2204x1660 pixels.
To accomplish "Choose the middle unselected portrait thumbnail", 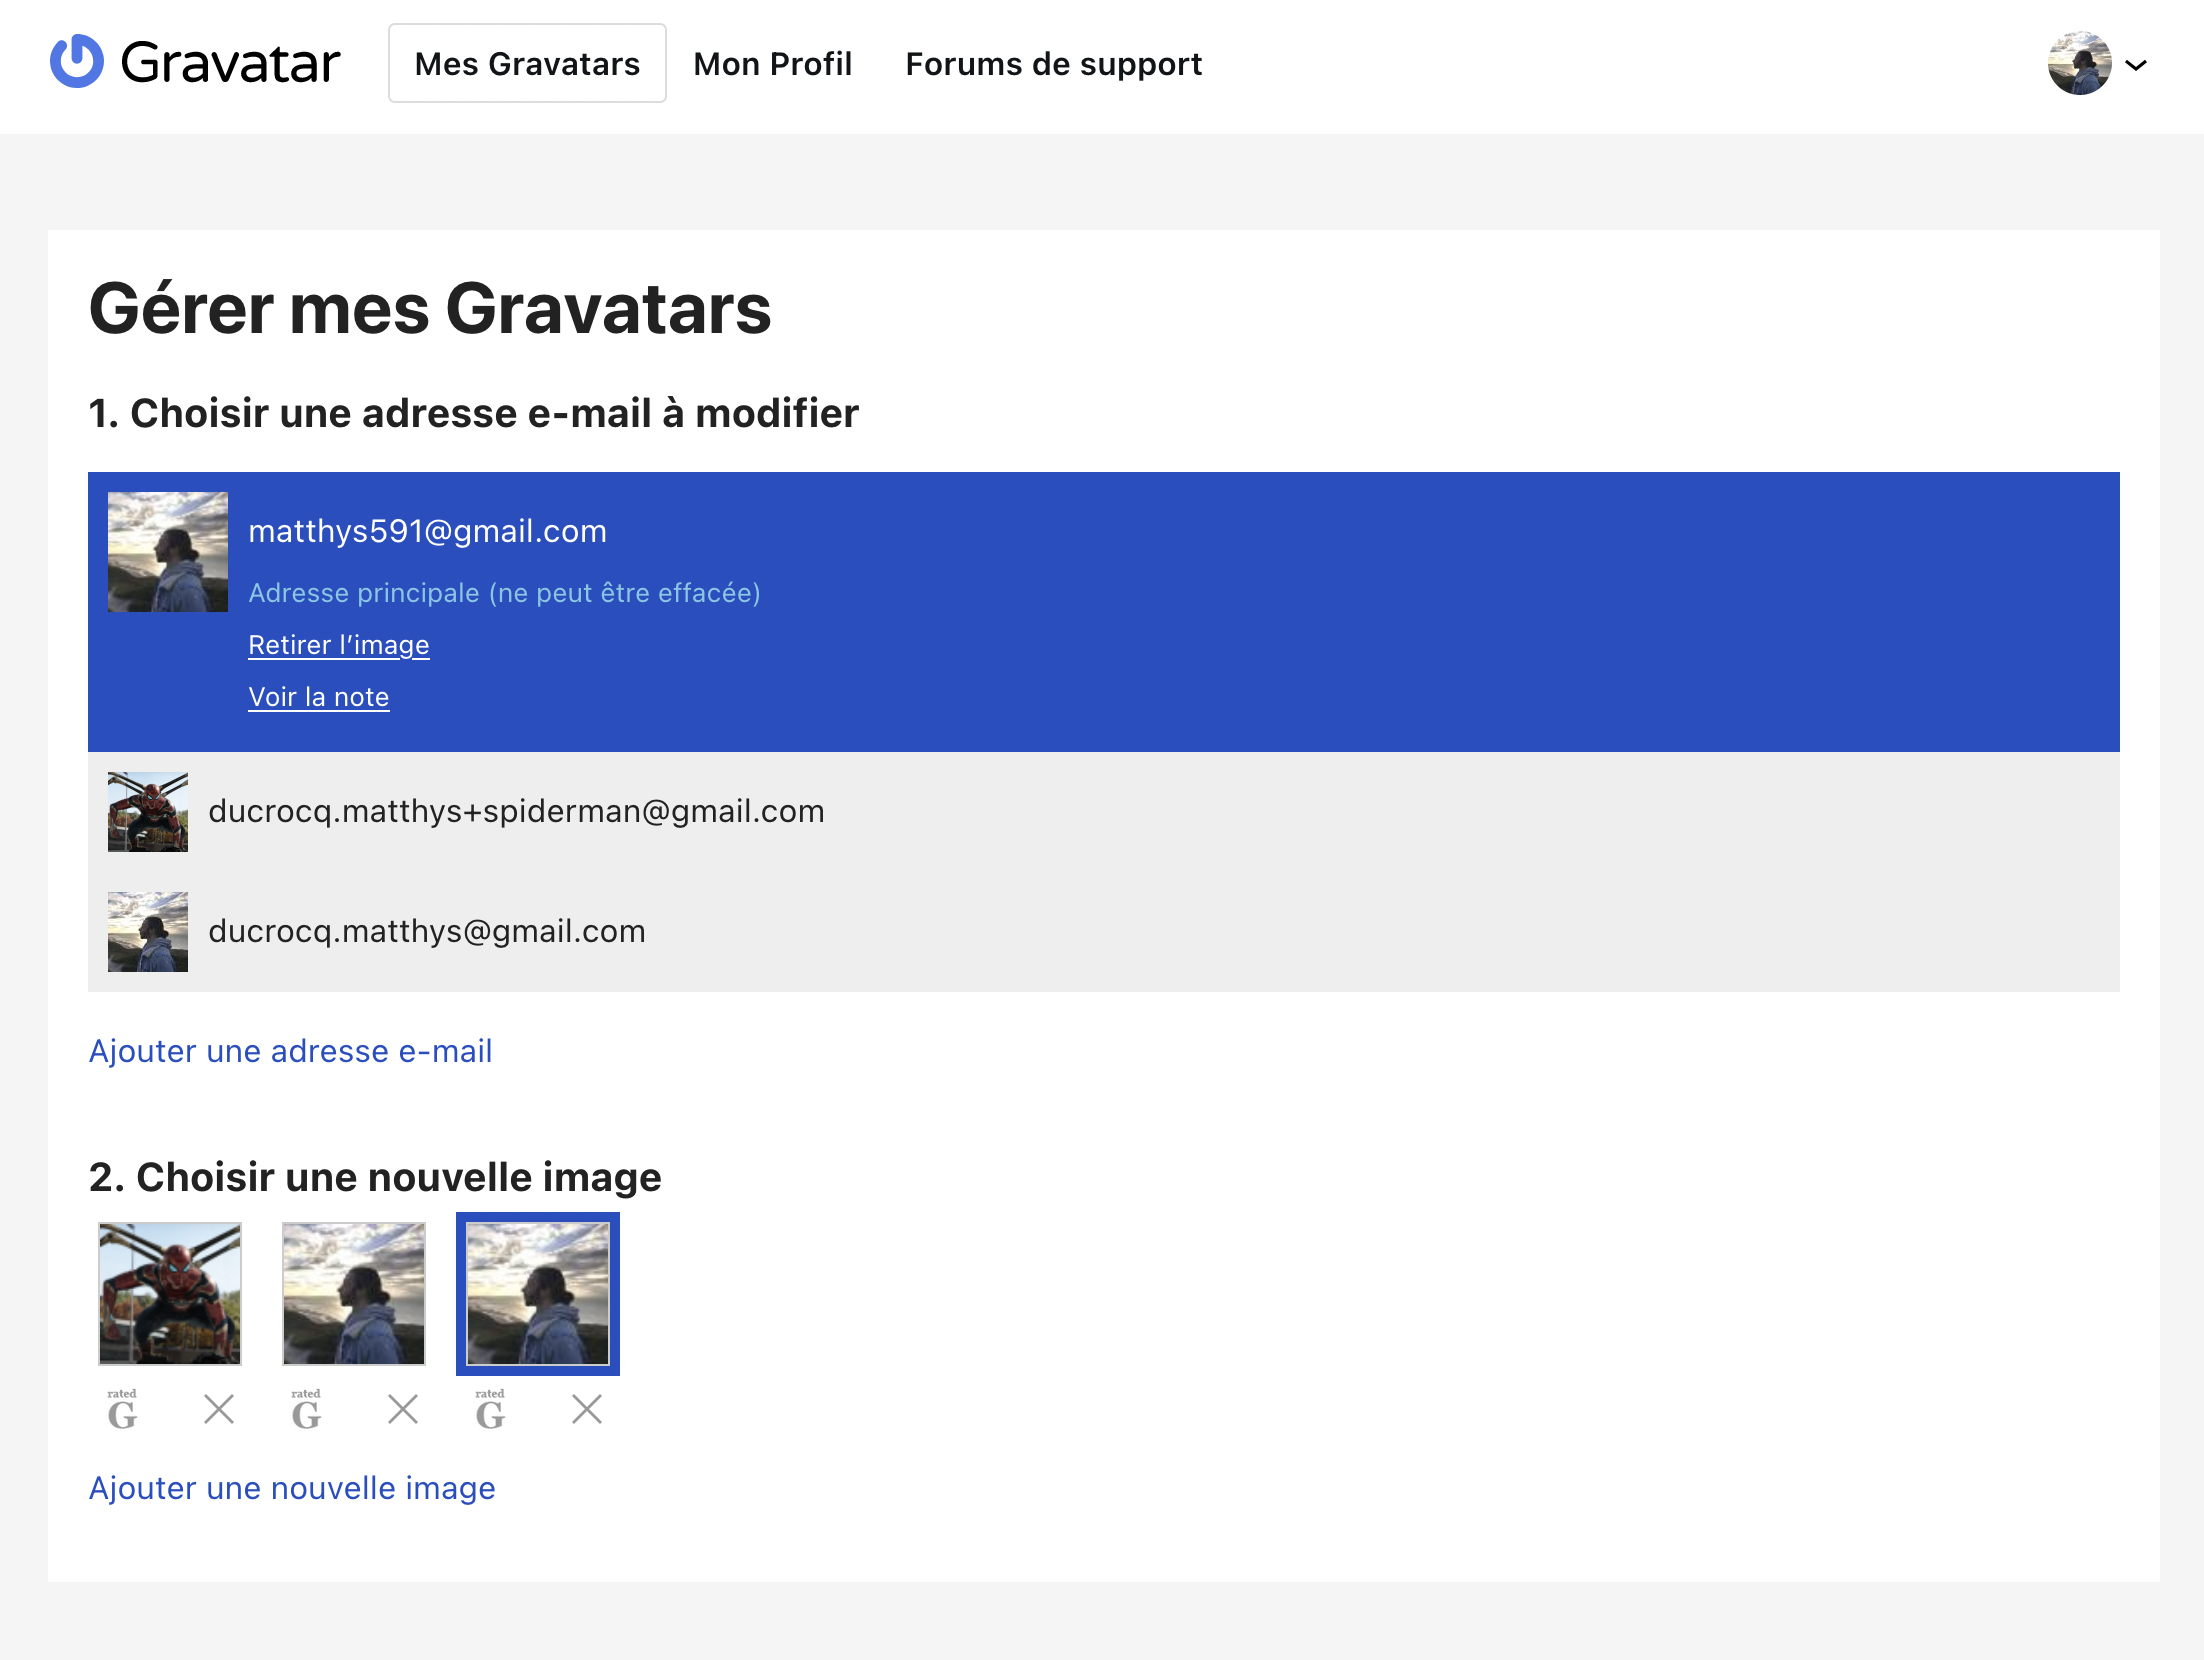I will [x=354, y=1293].
